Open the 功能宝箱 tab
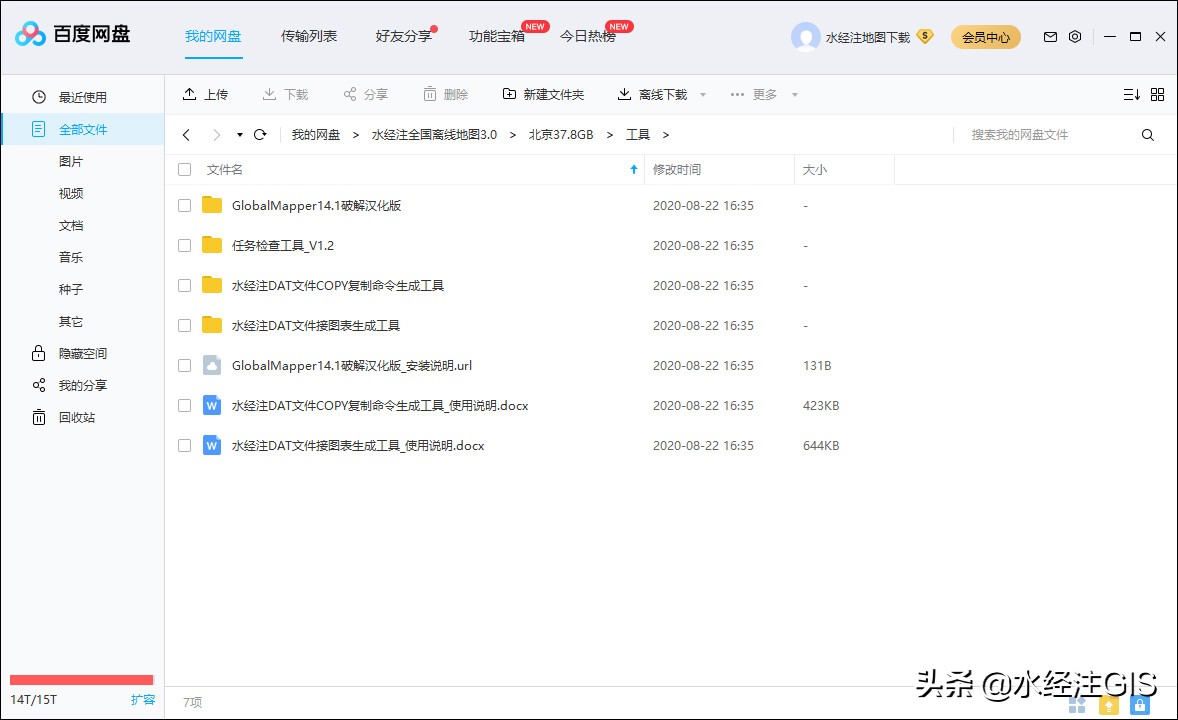Viewport: 1178px width, 720px height. click(497, 35)
